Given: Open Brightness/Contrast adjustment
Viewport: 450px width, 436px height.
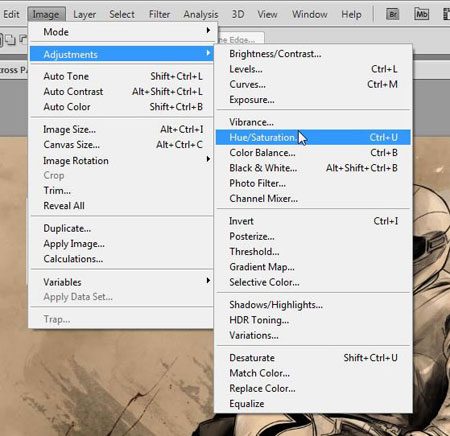Looking at the screenshot, I should [x=313, y=54].
